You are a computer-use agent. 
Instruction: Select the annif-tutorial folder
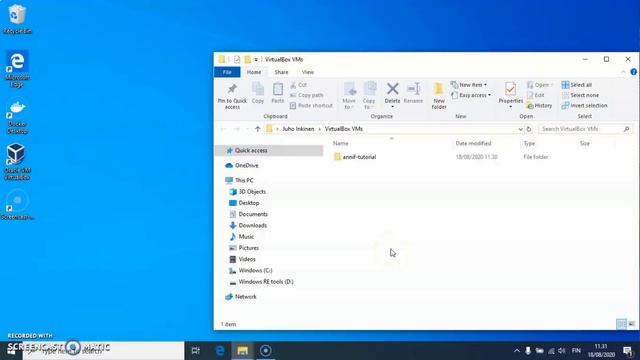355,157
